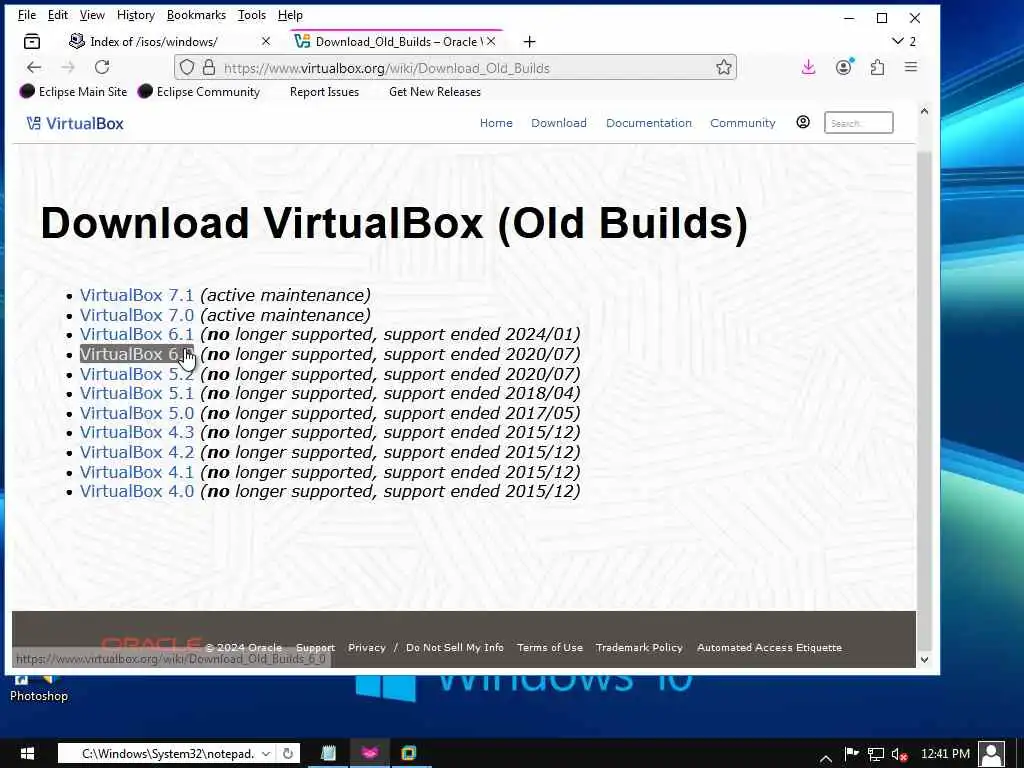The image size is (1024, 768).
Task: Open the Firefox account icon
Action: pos(844,67)
